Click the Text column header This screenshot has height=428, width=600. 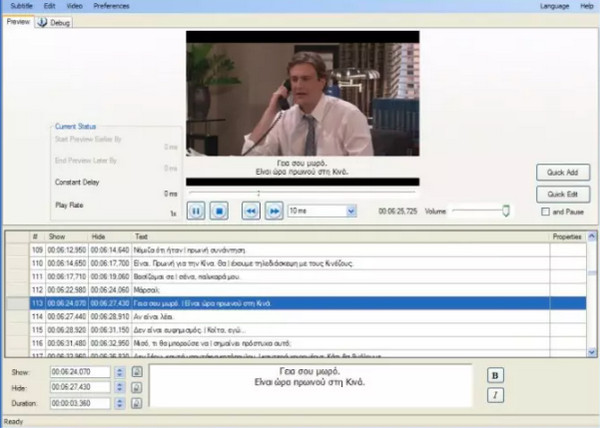coord(341,237)
